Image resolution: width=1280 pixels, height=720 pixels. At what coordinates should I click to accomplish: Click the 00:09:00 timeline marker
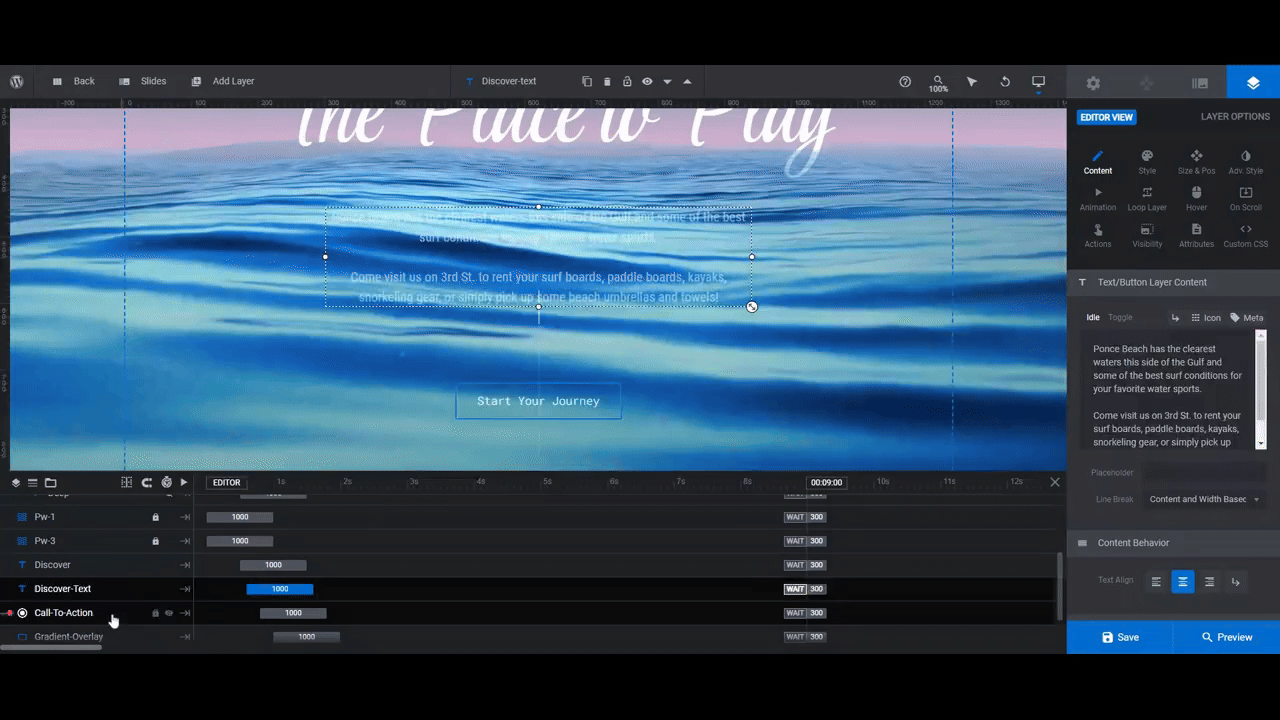(x=826, y=482)
